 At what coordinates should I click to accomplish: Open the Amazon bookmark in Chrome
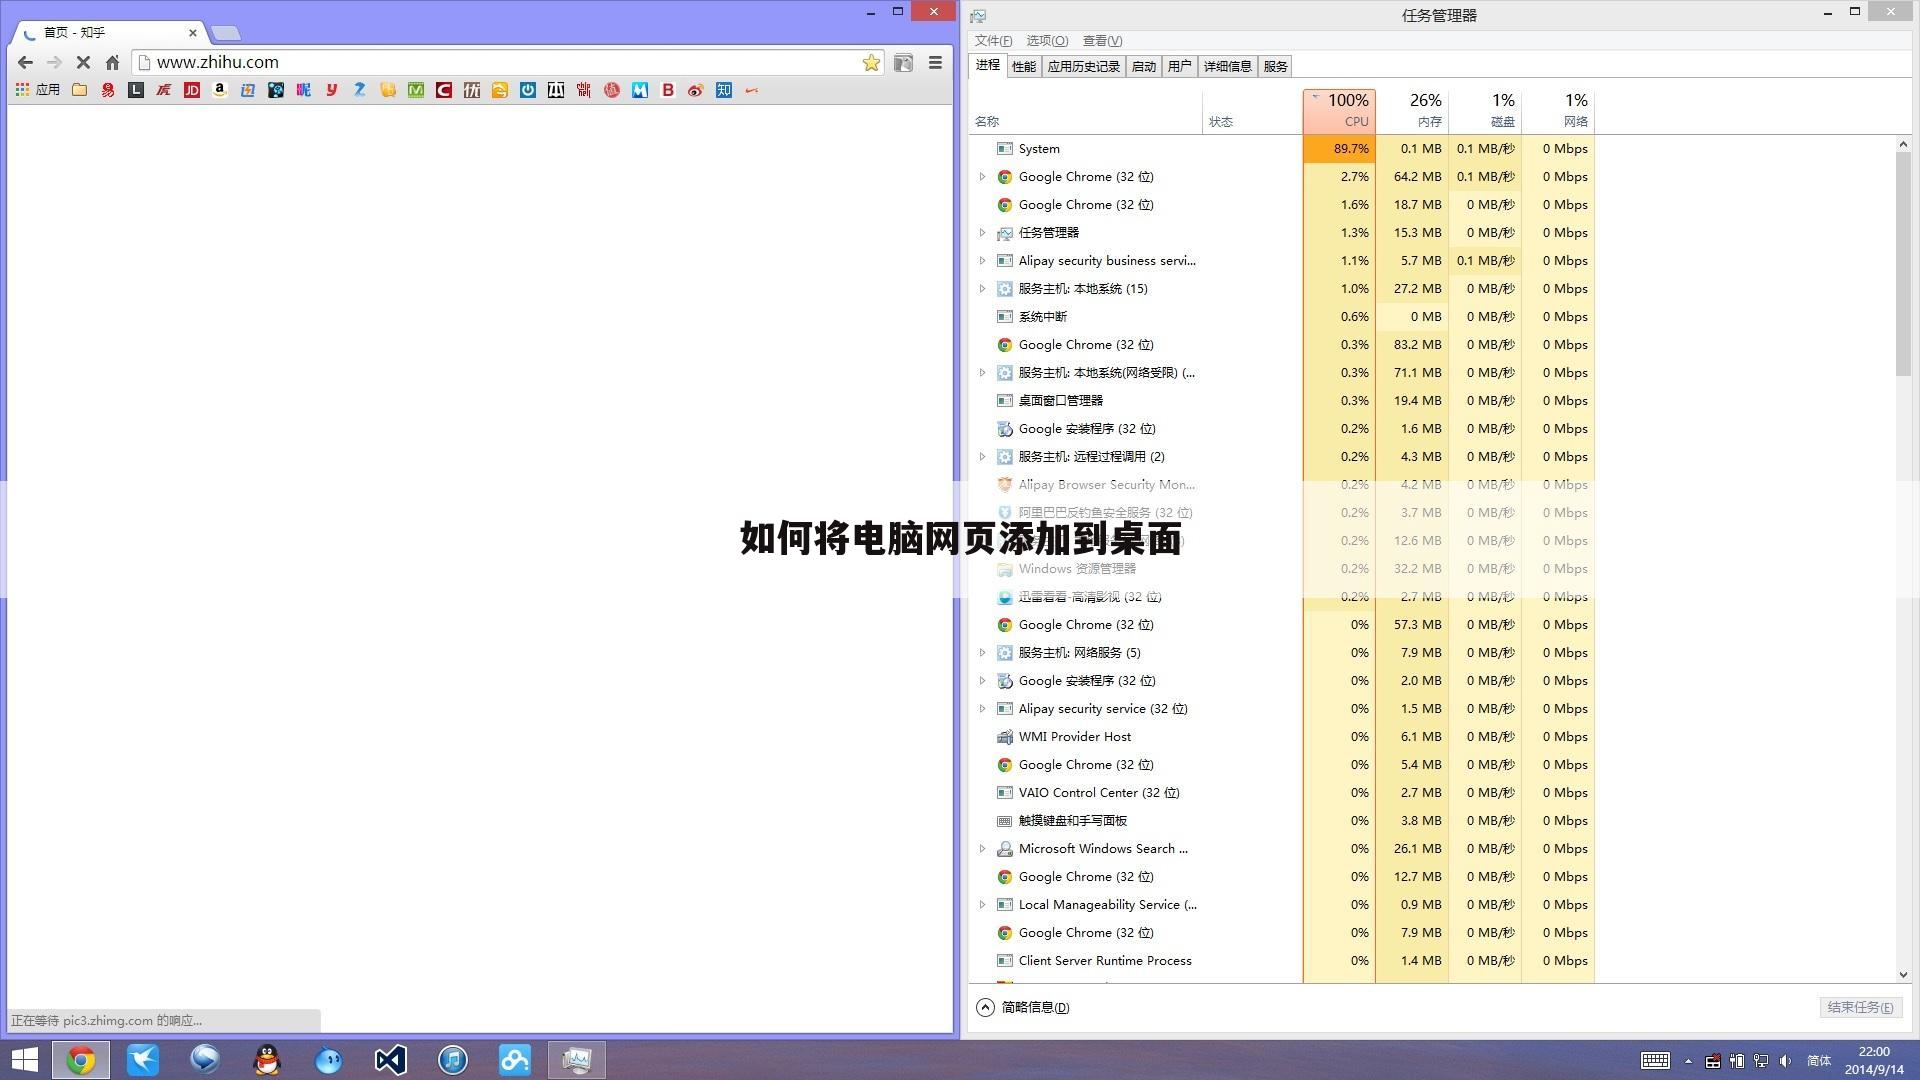[219, 90]
